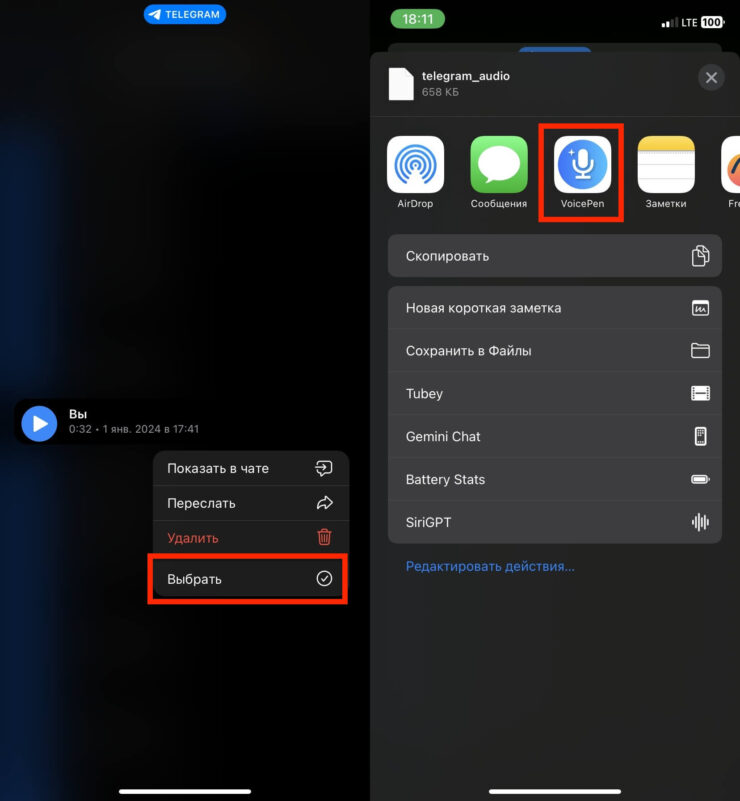Select Переслать in context menu
This screenshot has height=801, width=740.
pyautogui.click(x=251, y=503)
